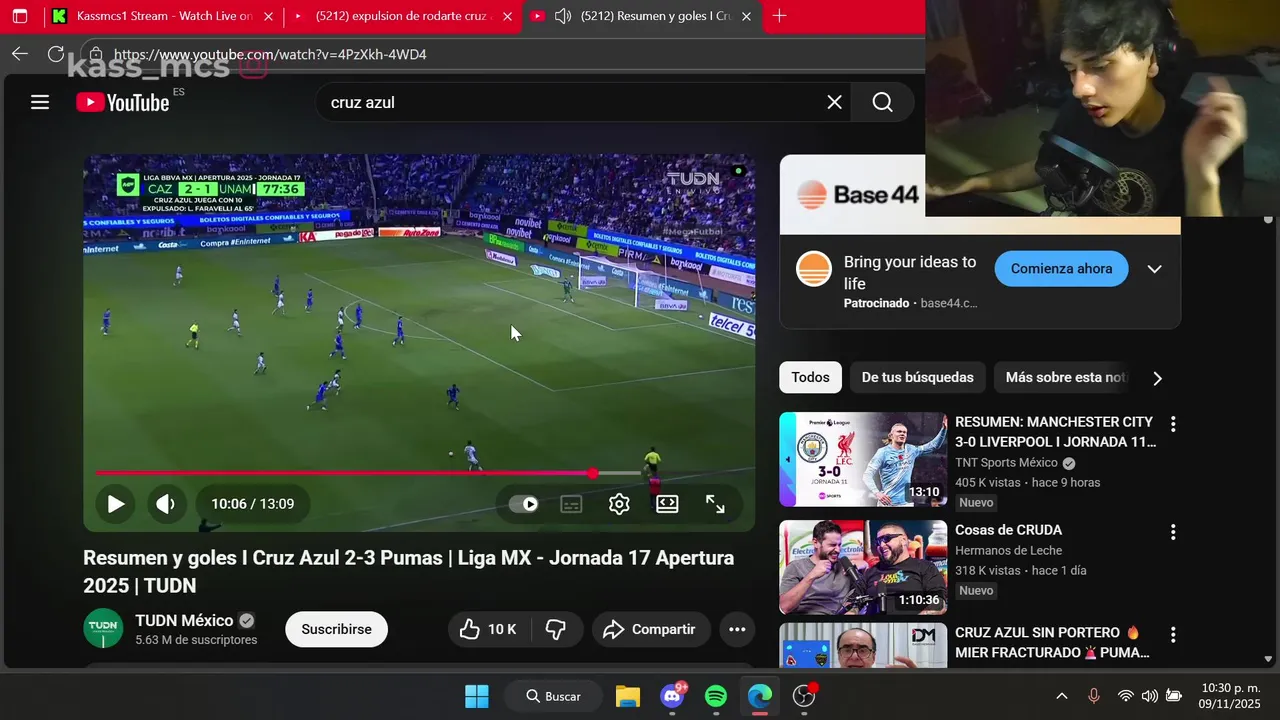The image size is (1280, 720).
Task: Close the Kassmcs1 Stream tab
Action: click(268, 16)
